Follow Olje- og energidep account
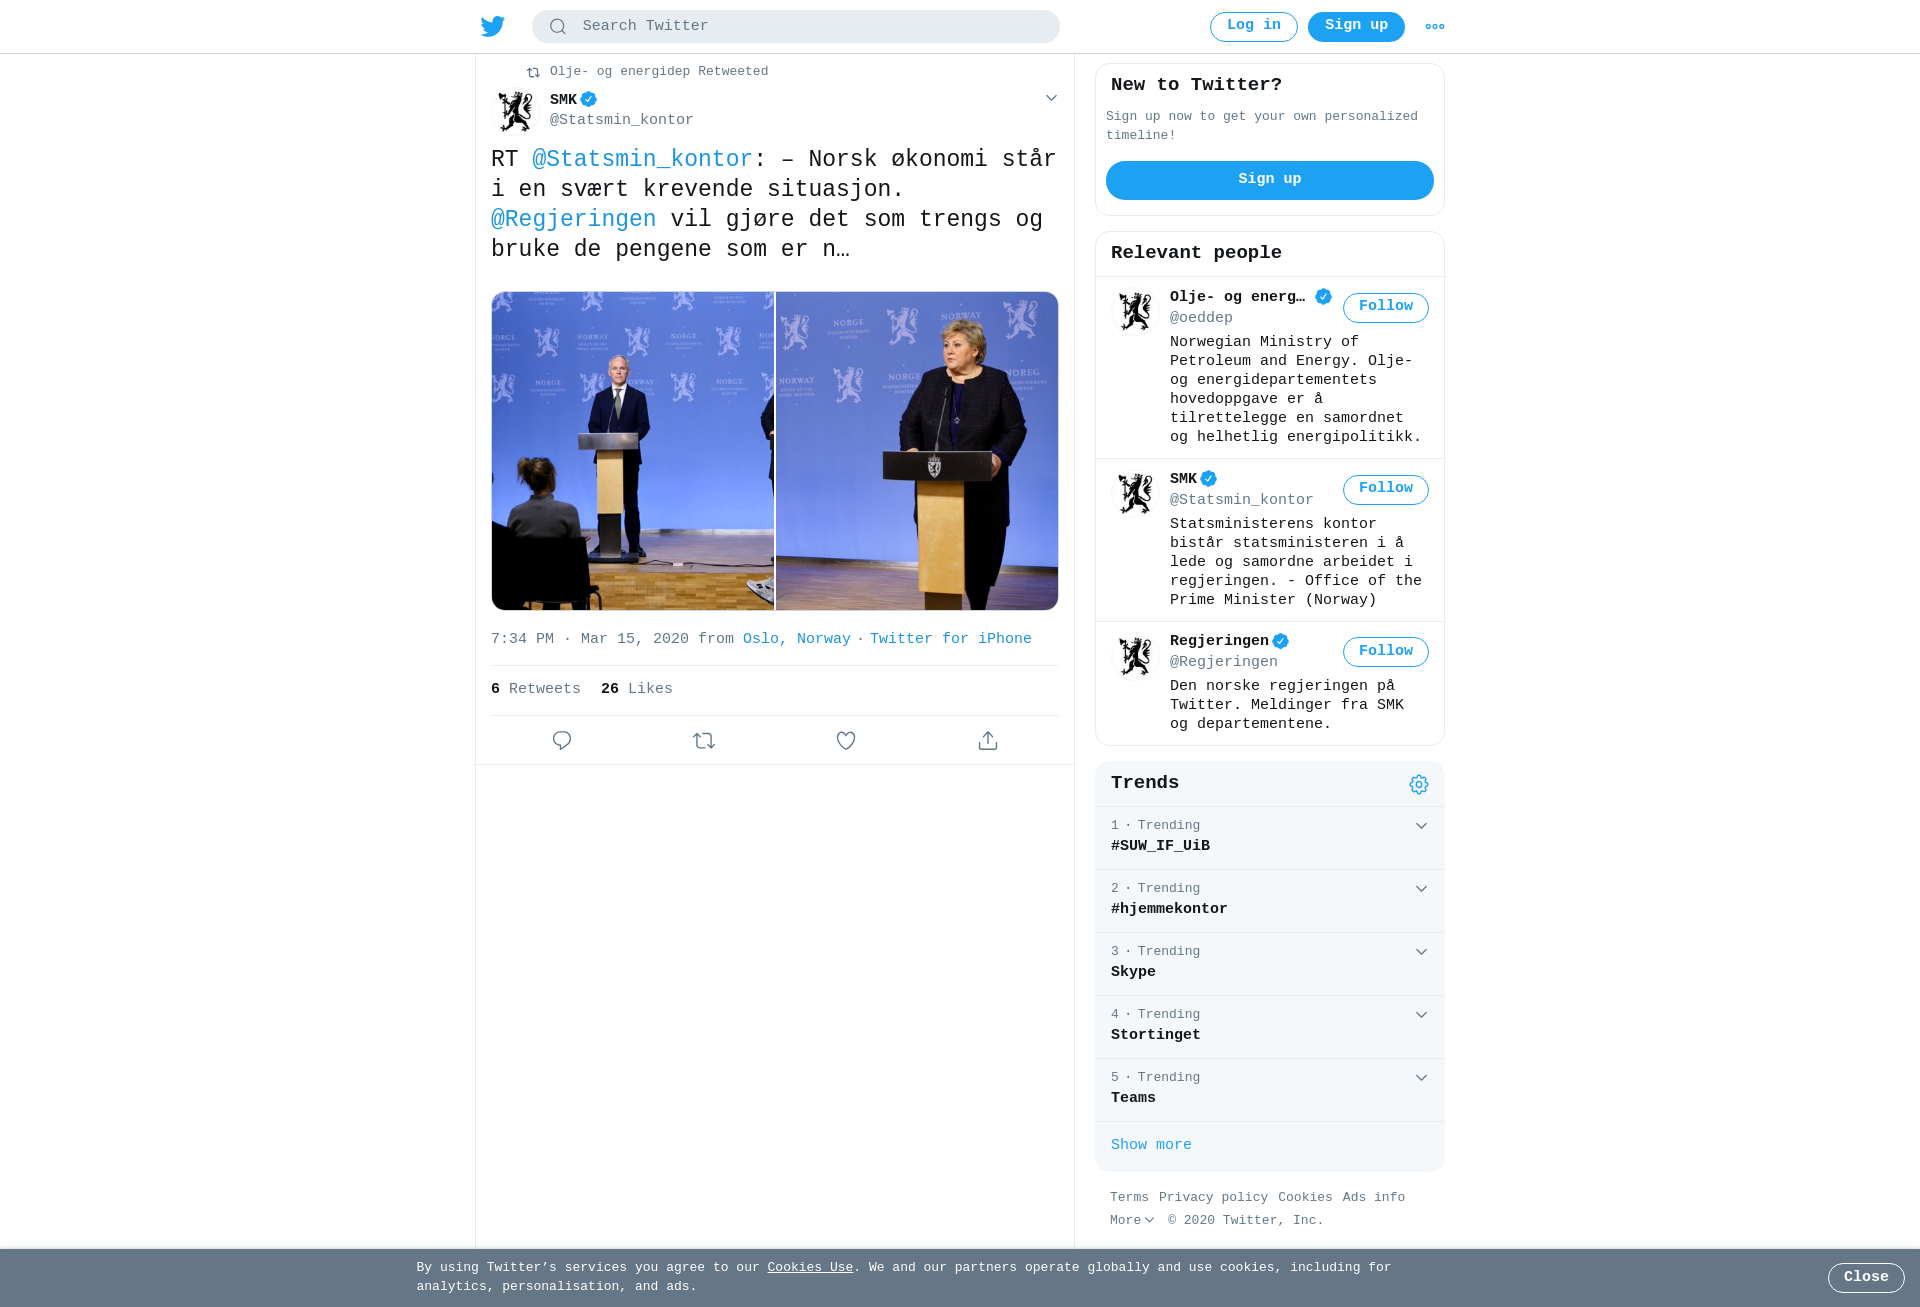Image resolution: width=1920 pixels, height=1307 pixels. coord(1386,308)
